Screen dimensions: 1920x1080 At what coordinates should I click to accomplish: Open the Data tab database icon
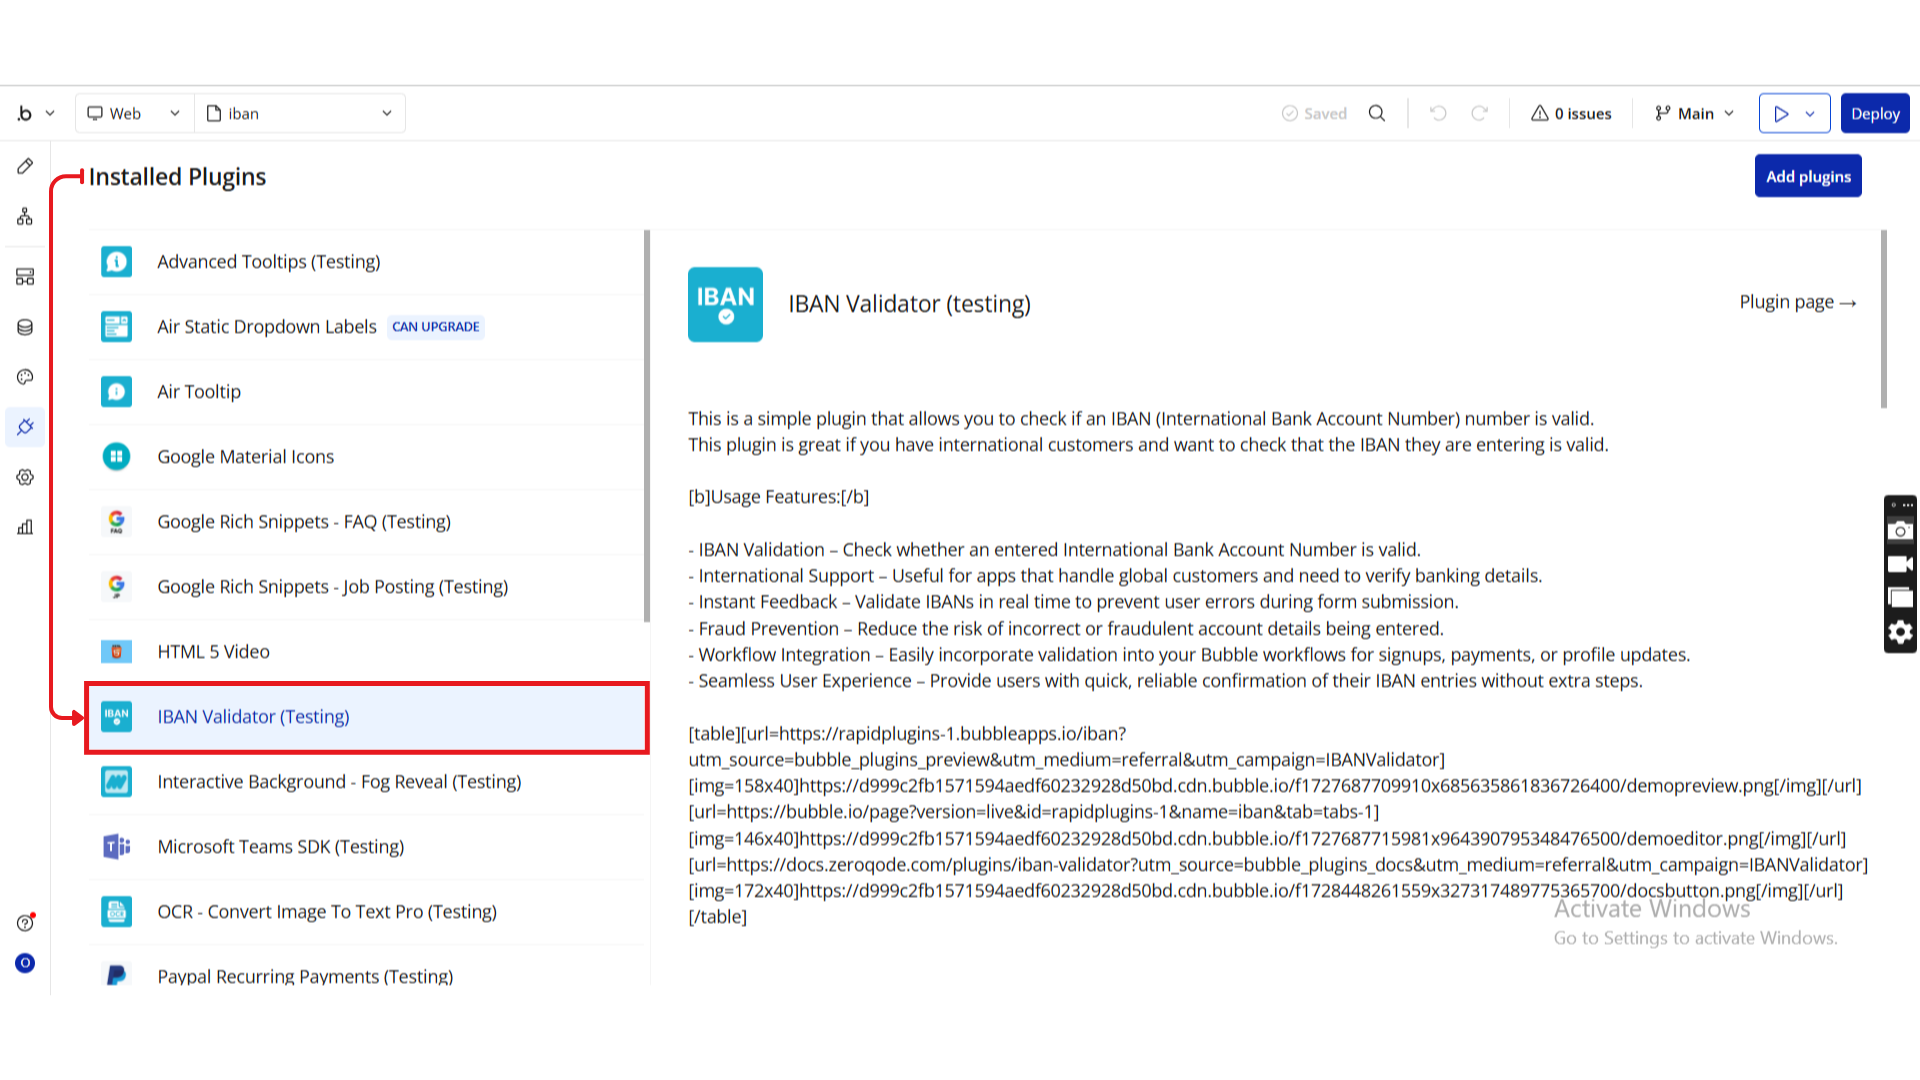(25, 327)
